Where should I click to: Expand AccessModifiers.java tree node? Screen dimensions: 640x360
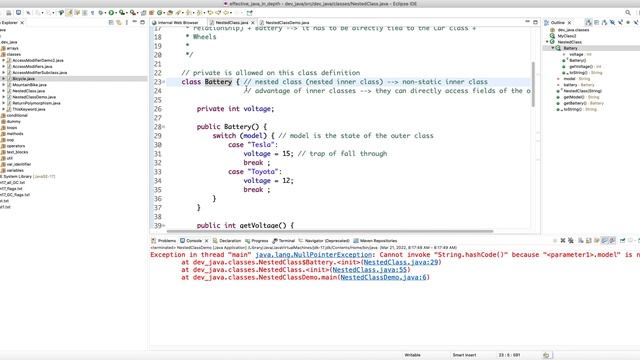tap(4, 67)
